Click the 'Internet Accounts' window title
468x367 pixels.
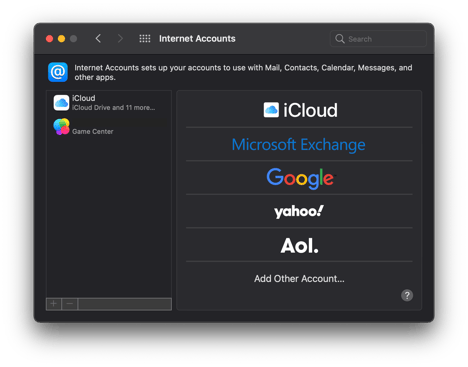[197, 39]
